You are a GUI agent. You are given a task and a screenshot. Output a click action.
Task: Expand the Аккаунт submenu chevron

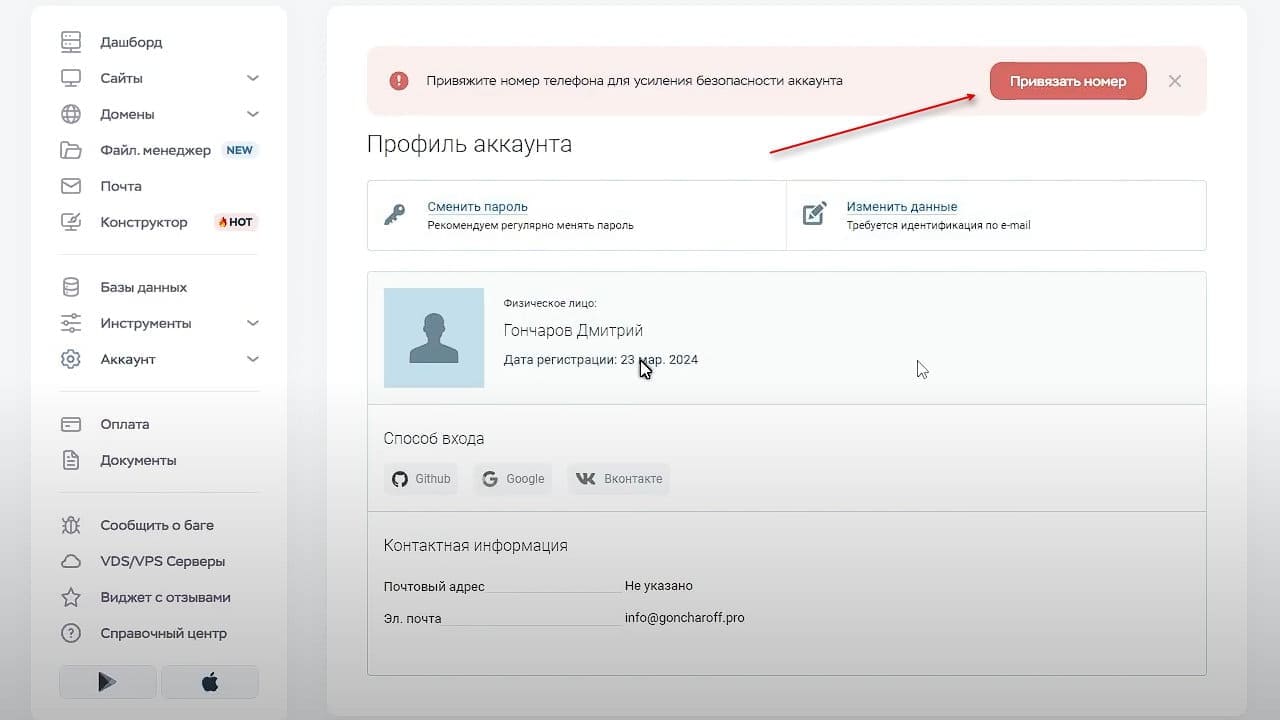(x=253, y=359)
